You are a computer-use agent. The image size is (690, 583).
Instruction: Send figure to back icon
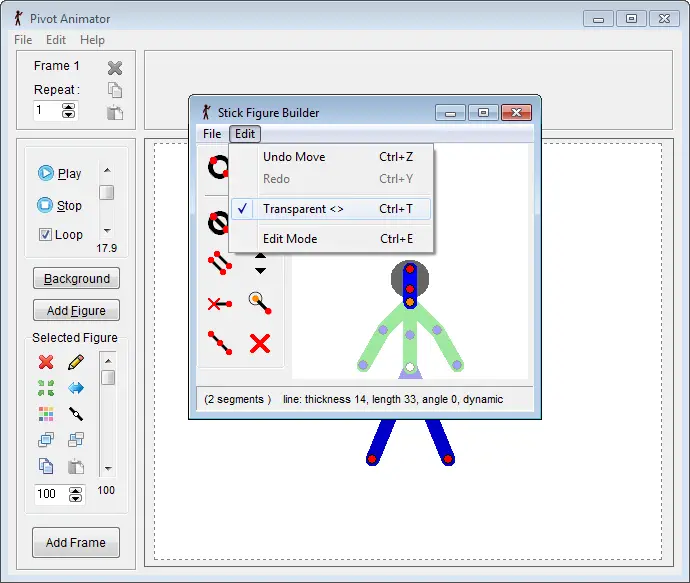point(76,440)
